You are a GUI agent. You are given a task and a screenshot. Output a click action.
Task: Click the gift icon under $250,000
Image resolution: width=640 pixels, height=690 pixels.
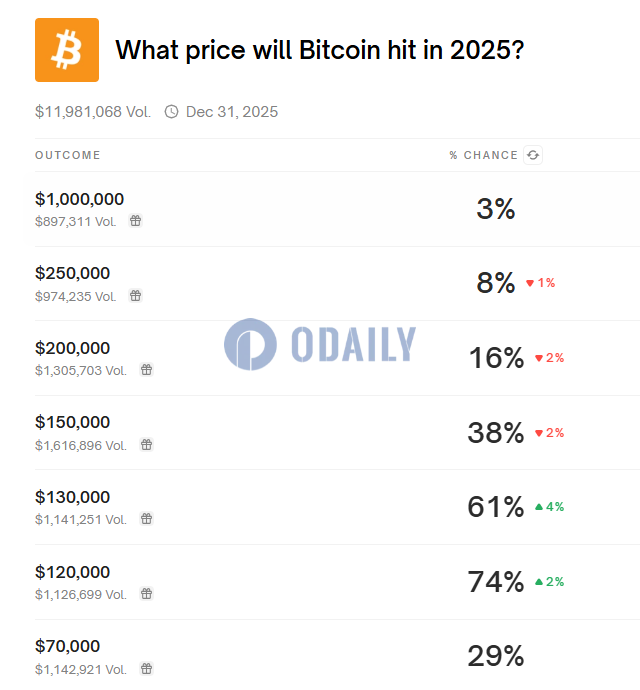coord(136,296)
